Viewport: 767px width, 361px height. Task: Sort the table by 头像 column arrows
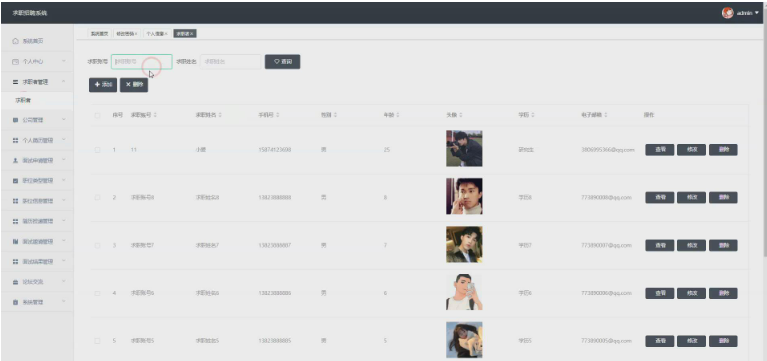click(x=460, y=115)
